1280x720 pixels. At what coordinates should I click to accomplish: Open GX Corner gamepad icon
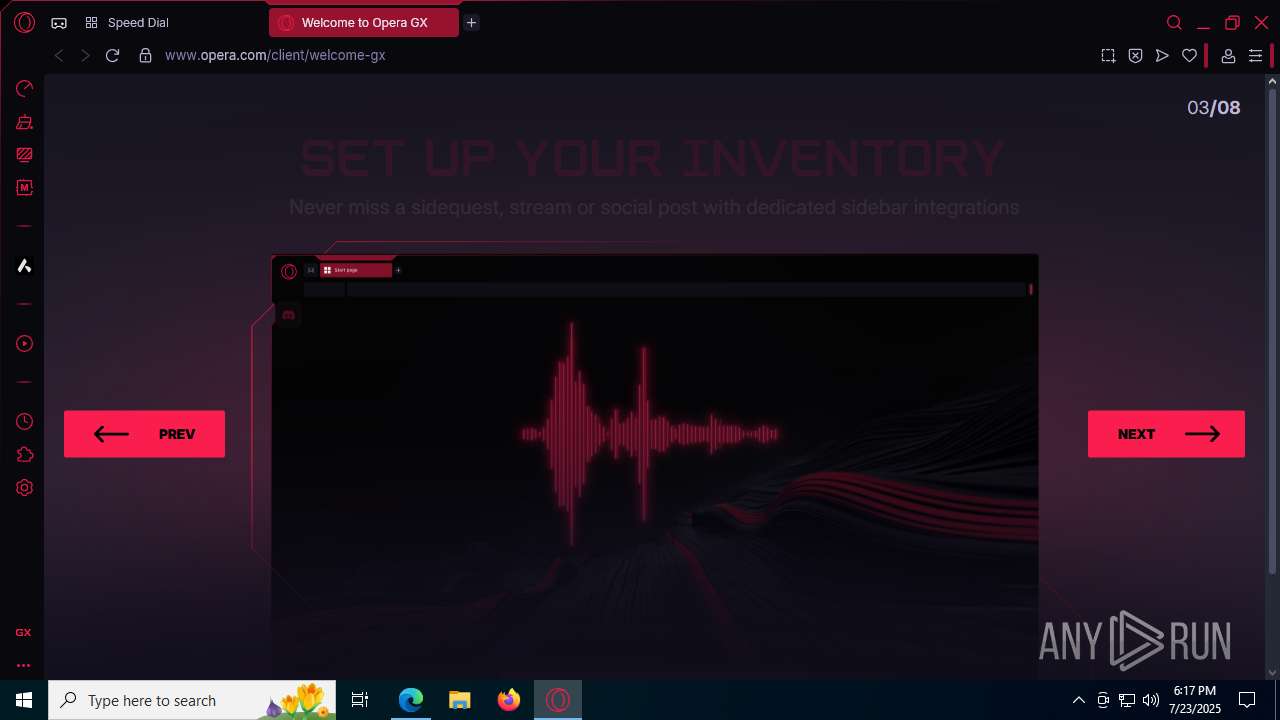[x=59, y=22]
